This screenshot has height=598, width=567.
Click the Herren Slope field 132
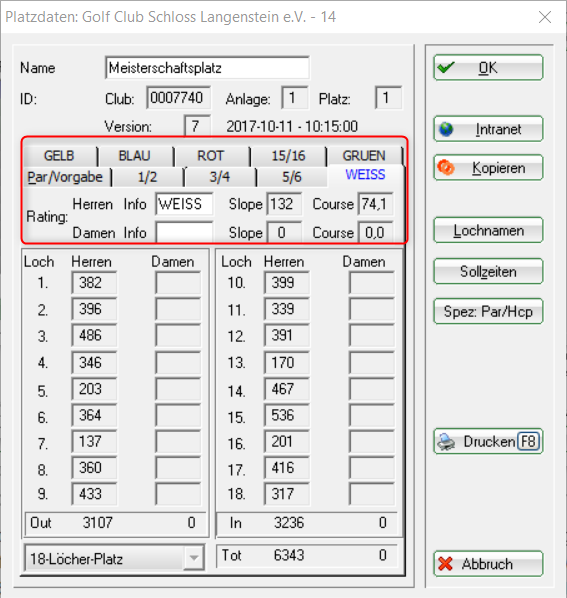coord(284,204)
